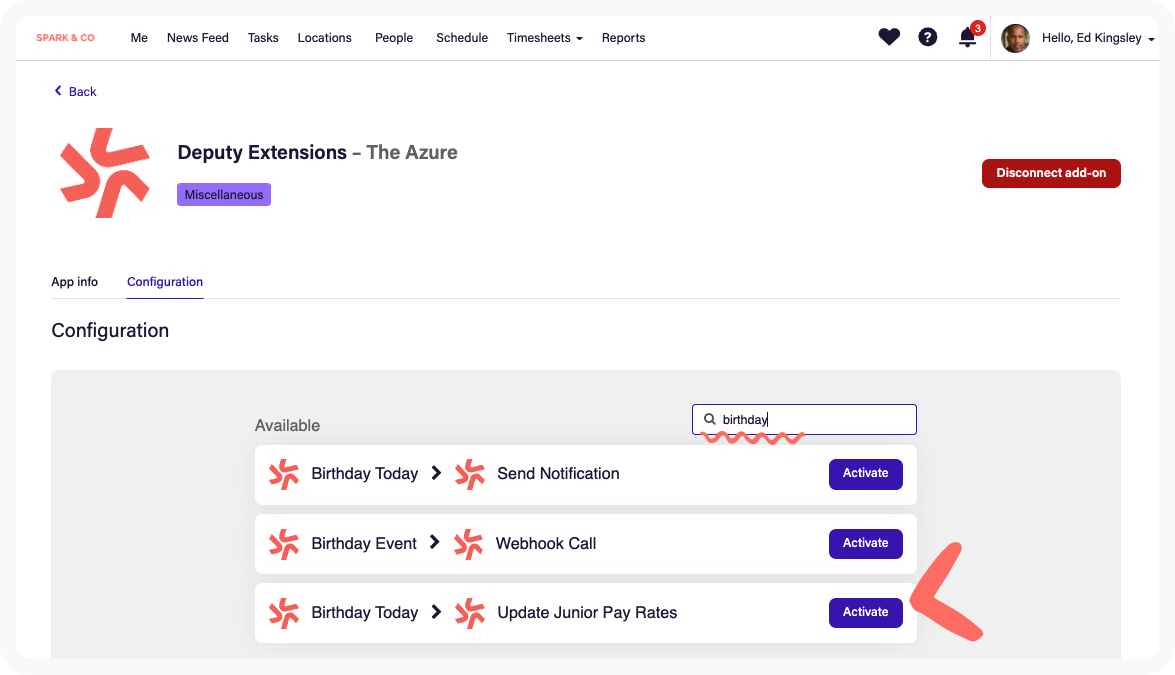Click Deputy icon next to Send Notification
Image resolution: width=1175 pixels, height=675 pixels.
click(x=470, y=474)
